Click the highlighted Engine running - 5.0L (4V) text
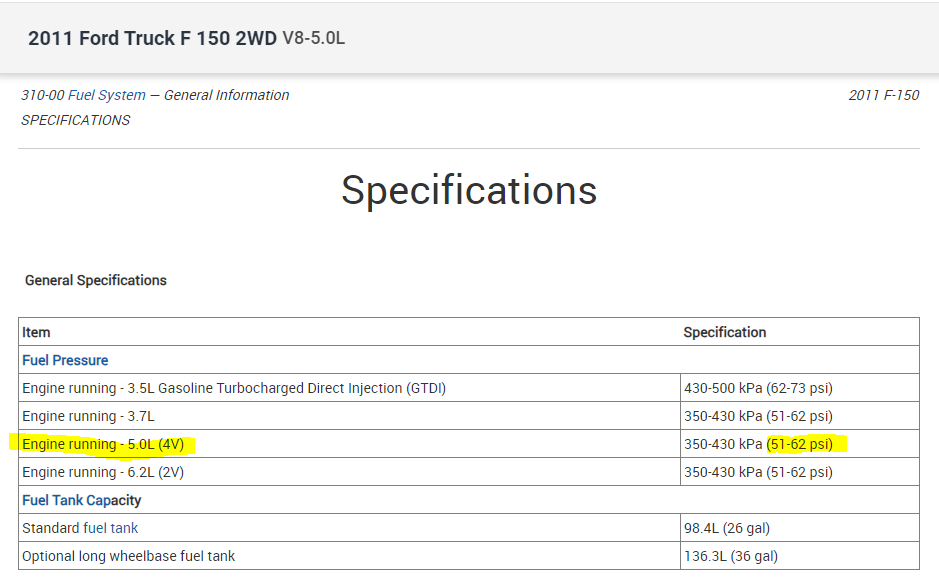939x583 pixels. pyautogui.click(x=103, y=444)
